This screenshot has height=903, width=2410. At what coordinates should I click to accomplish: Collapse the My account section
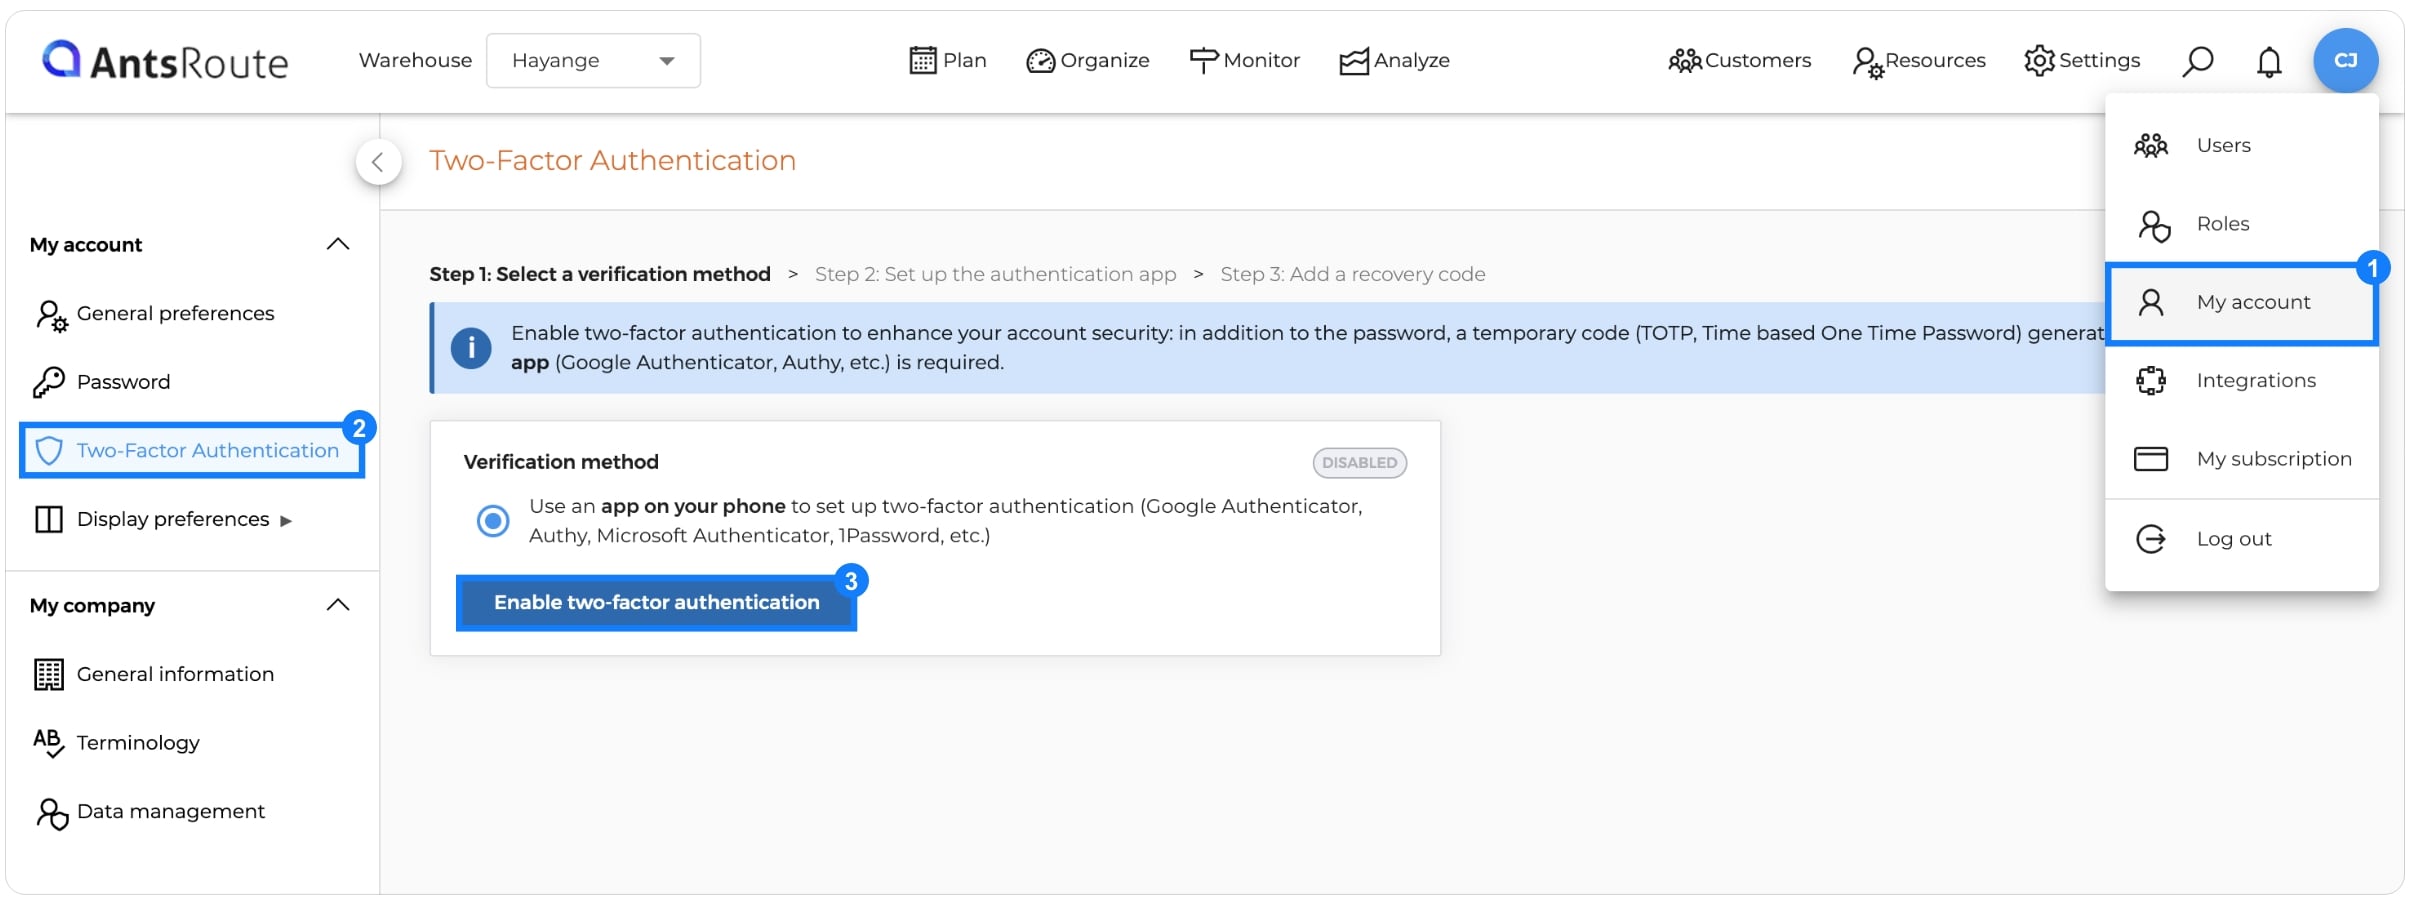click(x=338, y=244)
